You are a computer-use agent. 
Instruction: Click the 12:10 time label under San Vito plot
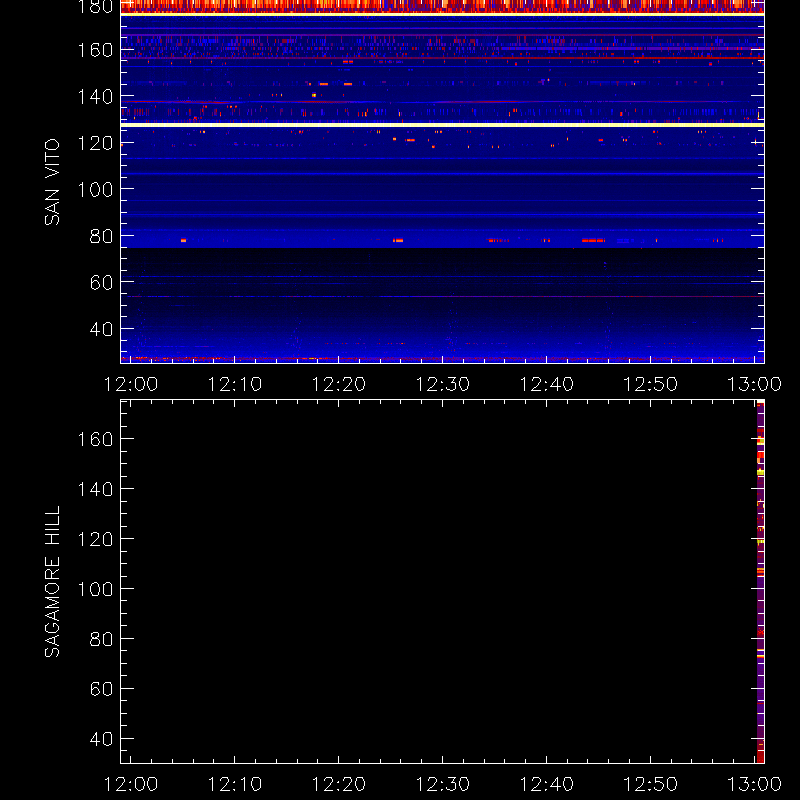(235, 384)
